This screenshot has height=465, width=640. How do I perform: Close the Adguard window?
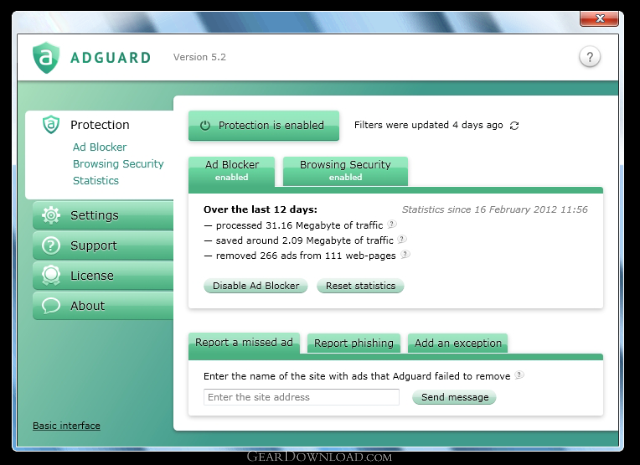point(599,18)
